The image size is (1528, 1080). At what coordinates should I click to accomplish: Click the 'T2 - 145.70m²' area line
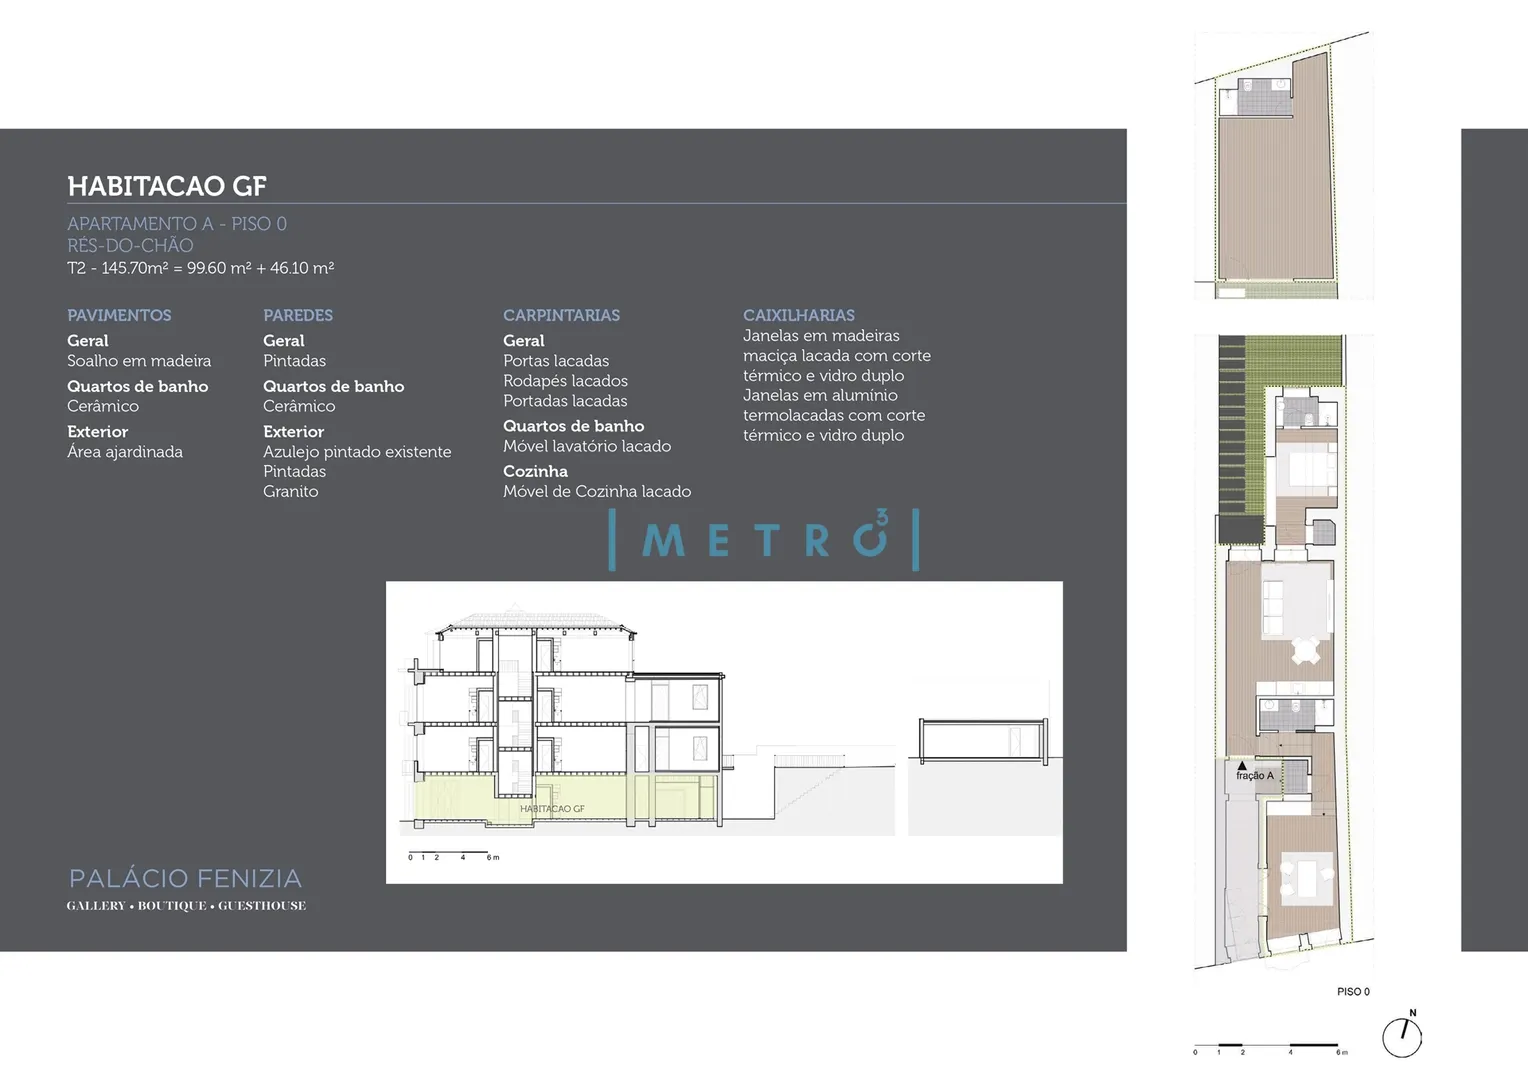(x=200, y=268)
